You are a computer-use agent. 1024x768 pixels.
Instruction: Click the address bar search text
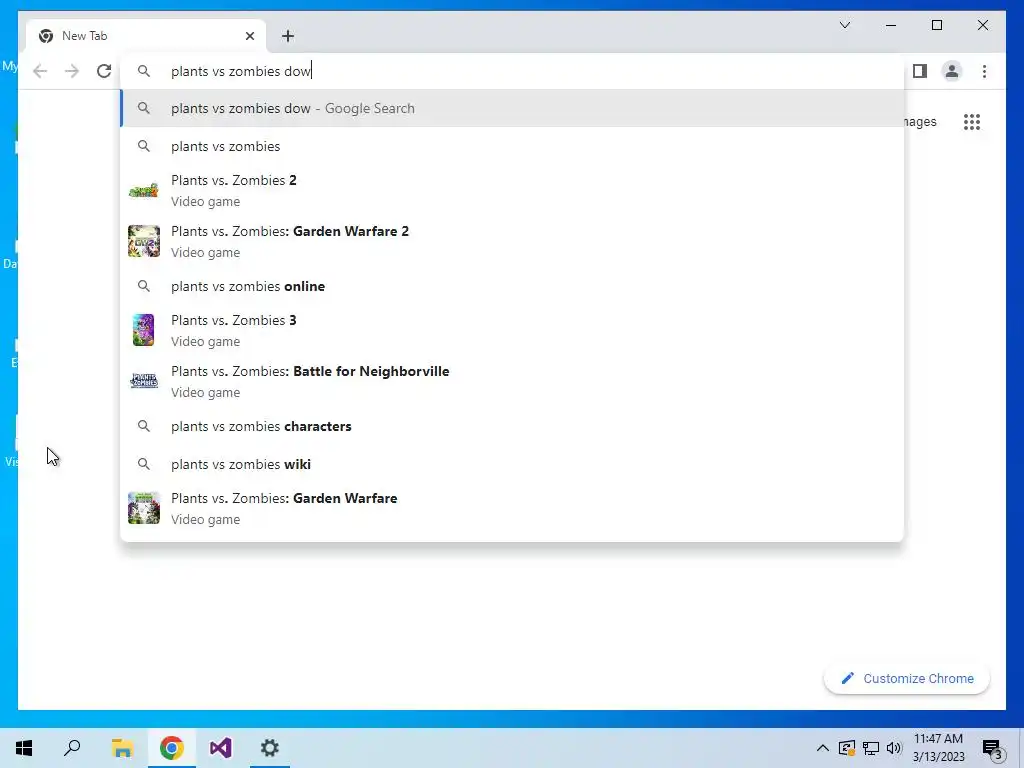click(x=240, y=71)
